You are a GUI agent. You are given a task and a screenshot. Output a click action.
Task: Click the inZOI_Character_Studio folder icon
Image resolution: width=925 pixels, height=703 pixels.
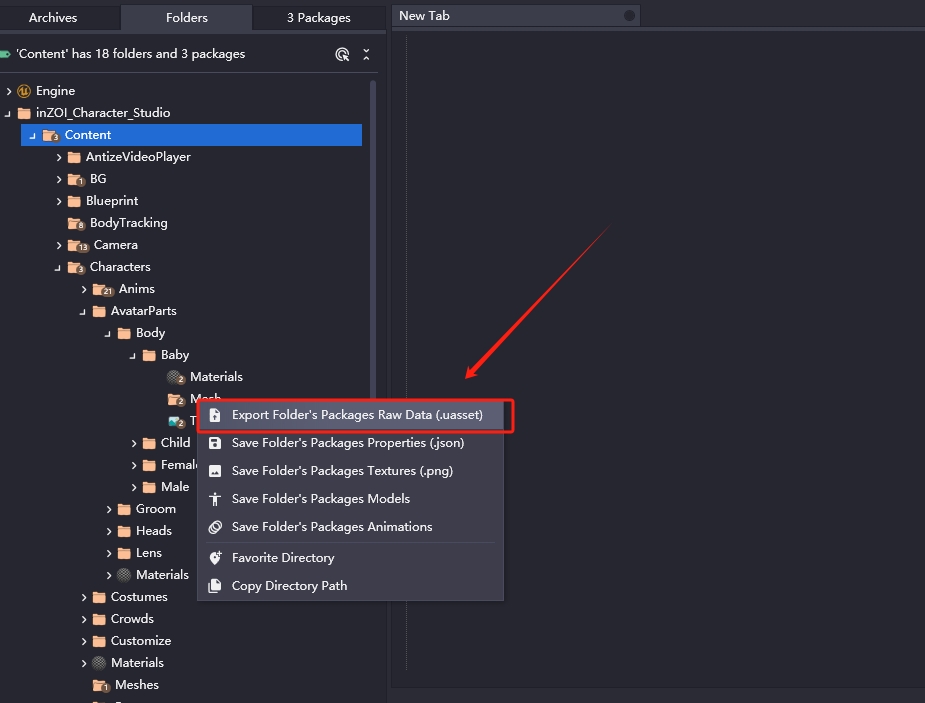24,113
